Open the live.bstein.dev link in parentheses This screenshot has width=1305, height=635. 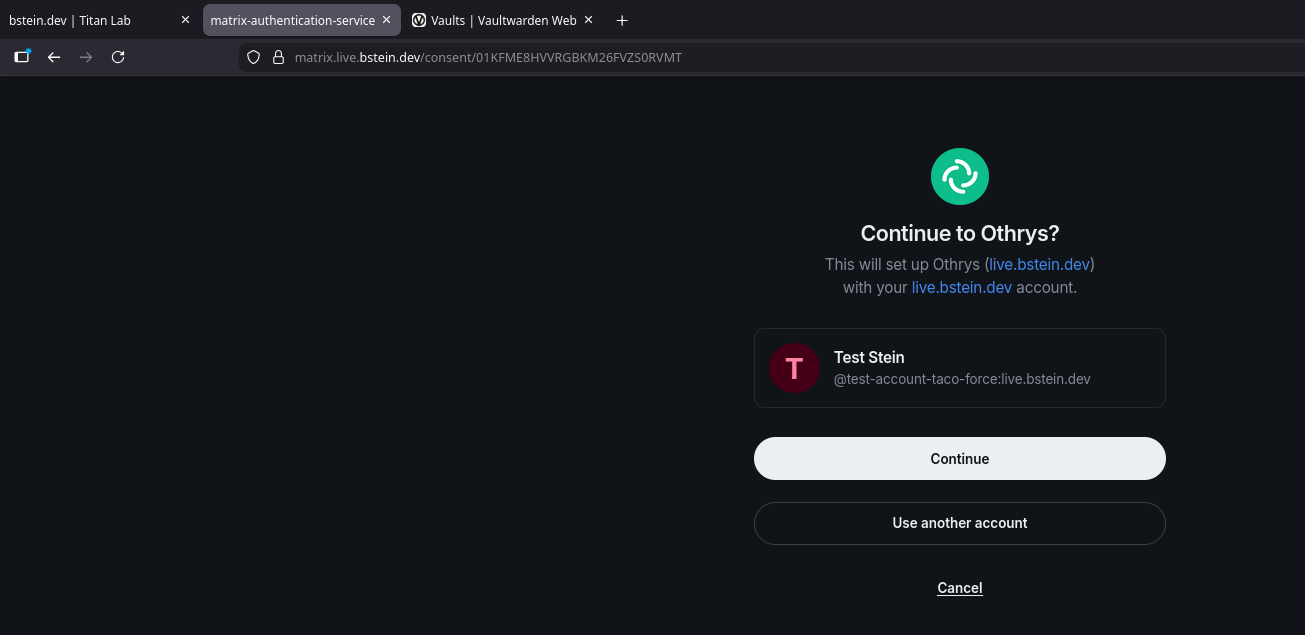pyautogui.click(x=1039, y=264)
